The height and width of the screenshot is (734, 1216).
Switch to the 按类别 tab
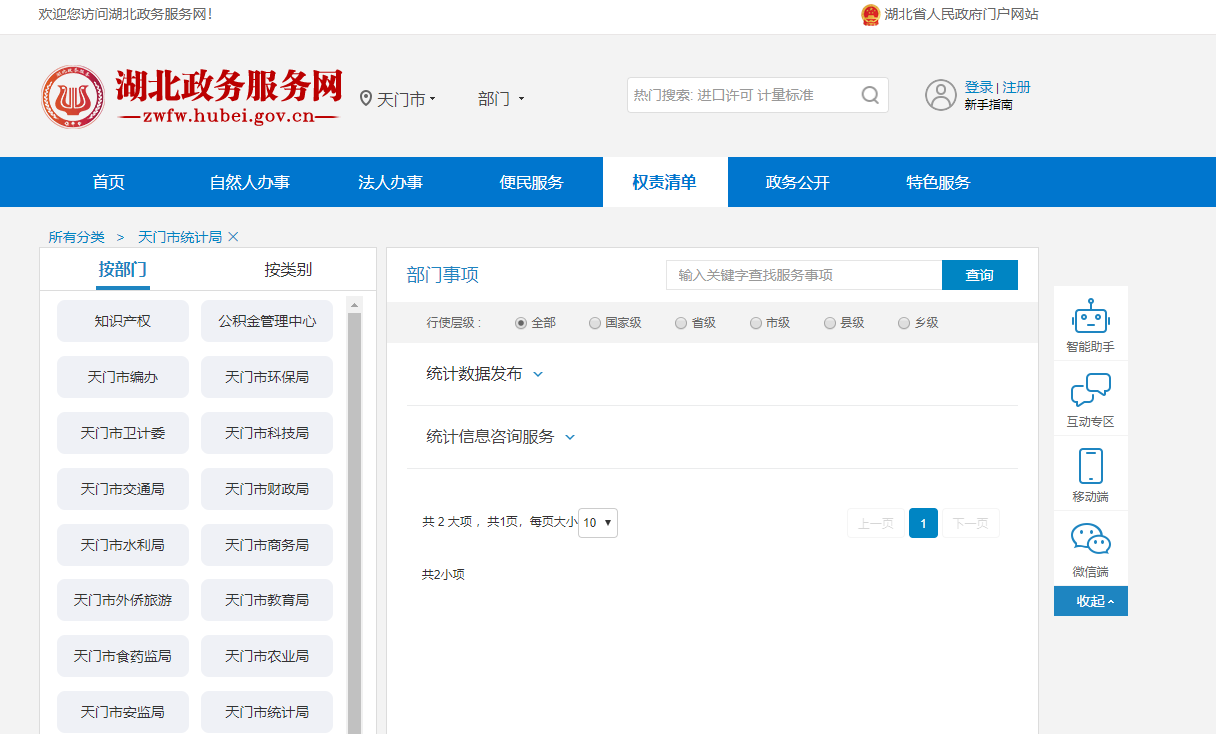288,269
